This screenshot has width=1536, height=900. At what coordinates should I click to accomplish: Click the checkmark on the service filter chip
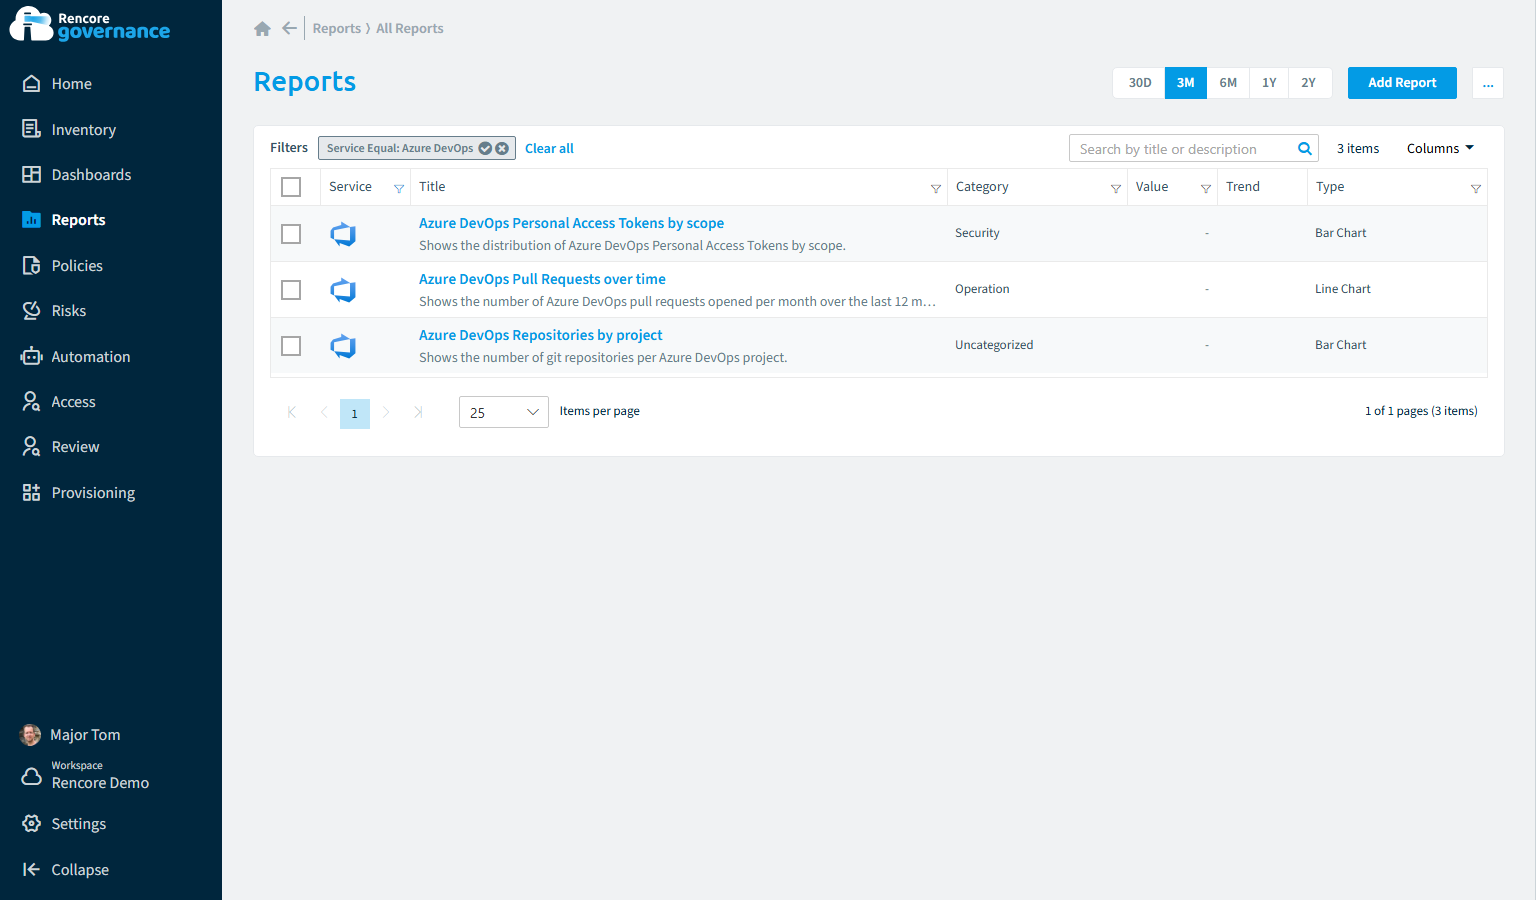click(x=485, y=148)
